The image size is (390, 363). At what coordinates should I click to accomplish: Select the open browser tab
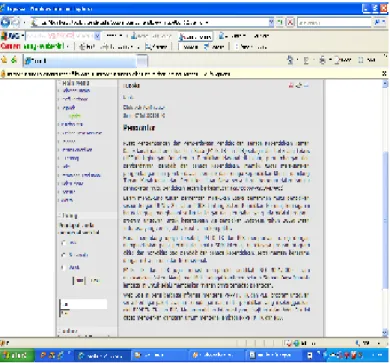coord(80,61)
